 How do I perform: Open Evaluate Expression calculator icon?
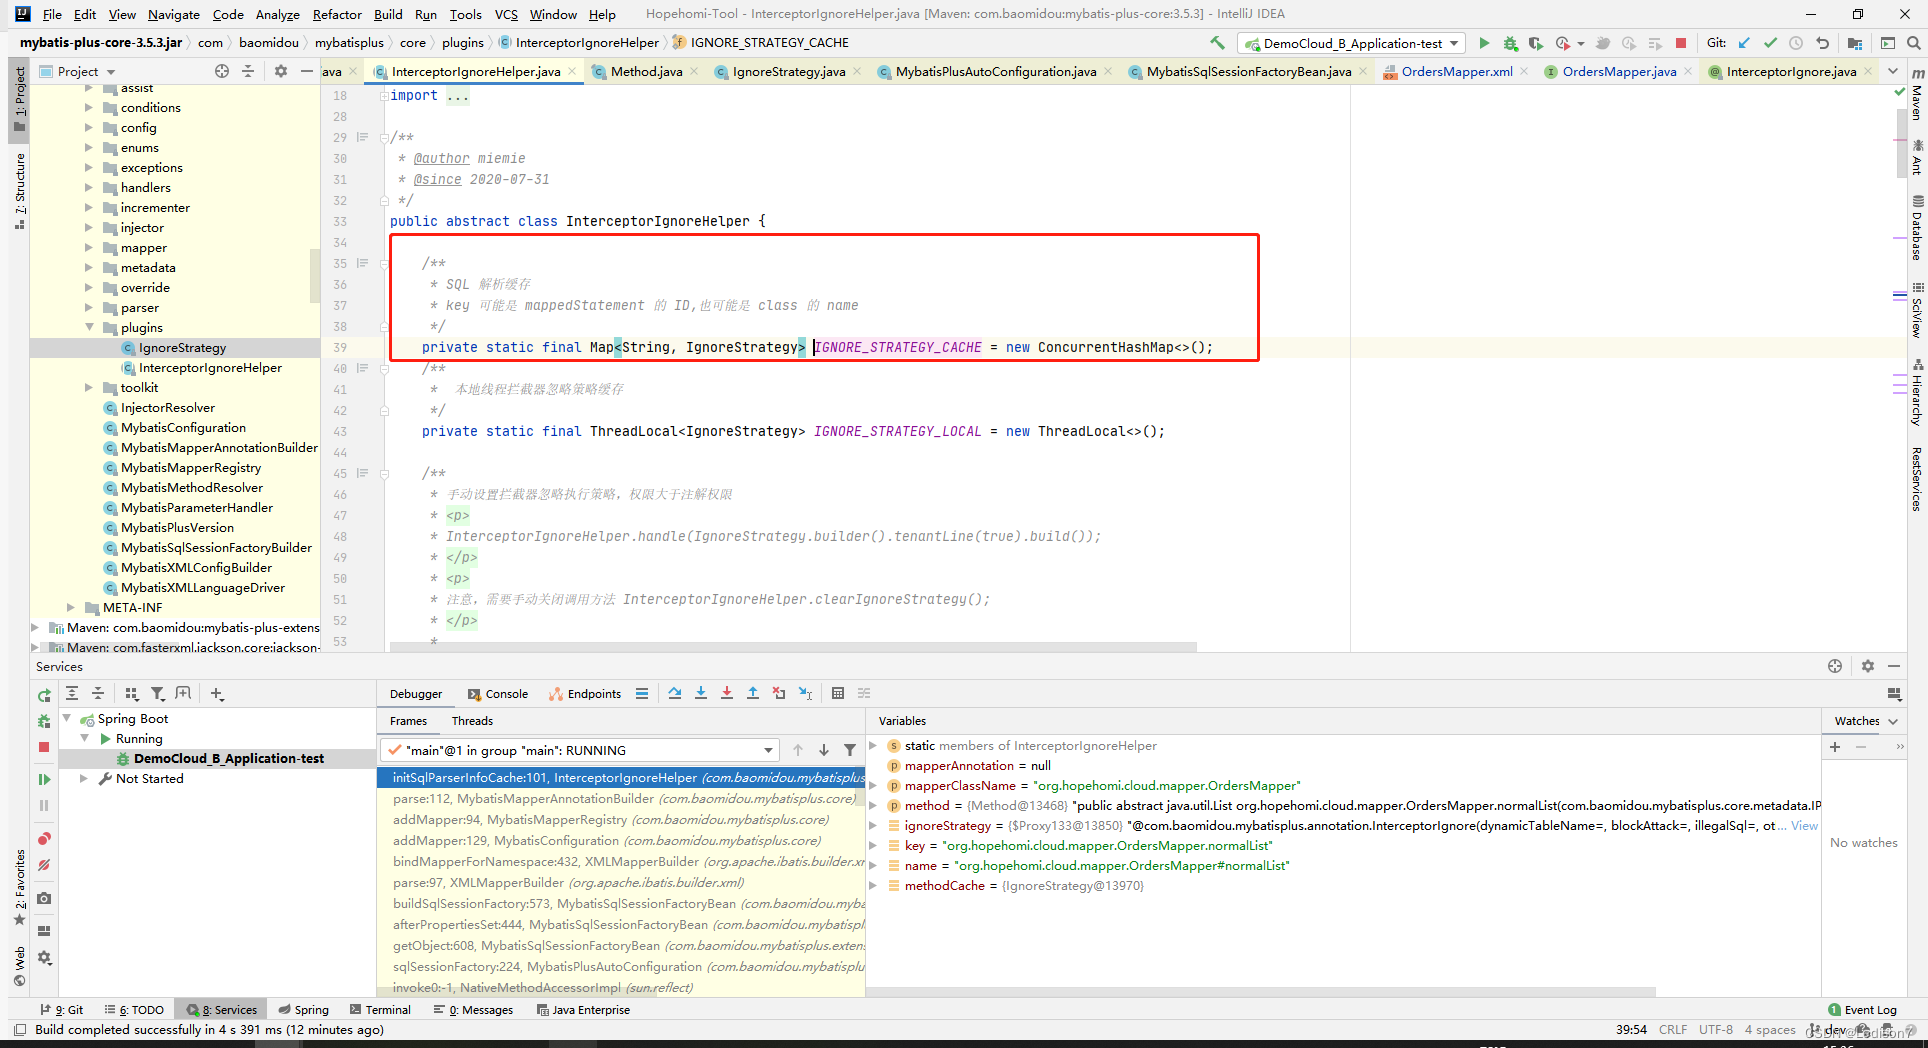pyautogui.click(x=838, y=693)
